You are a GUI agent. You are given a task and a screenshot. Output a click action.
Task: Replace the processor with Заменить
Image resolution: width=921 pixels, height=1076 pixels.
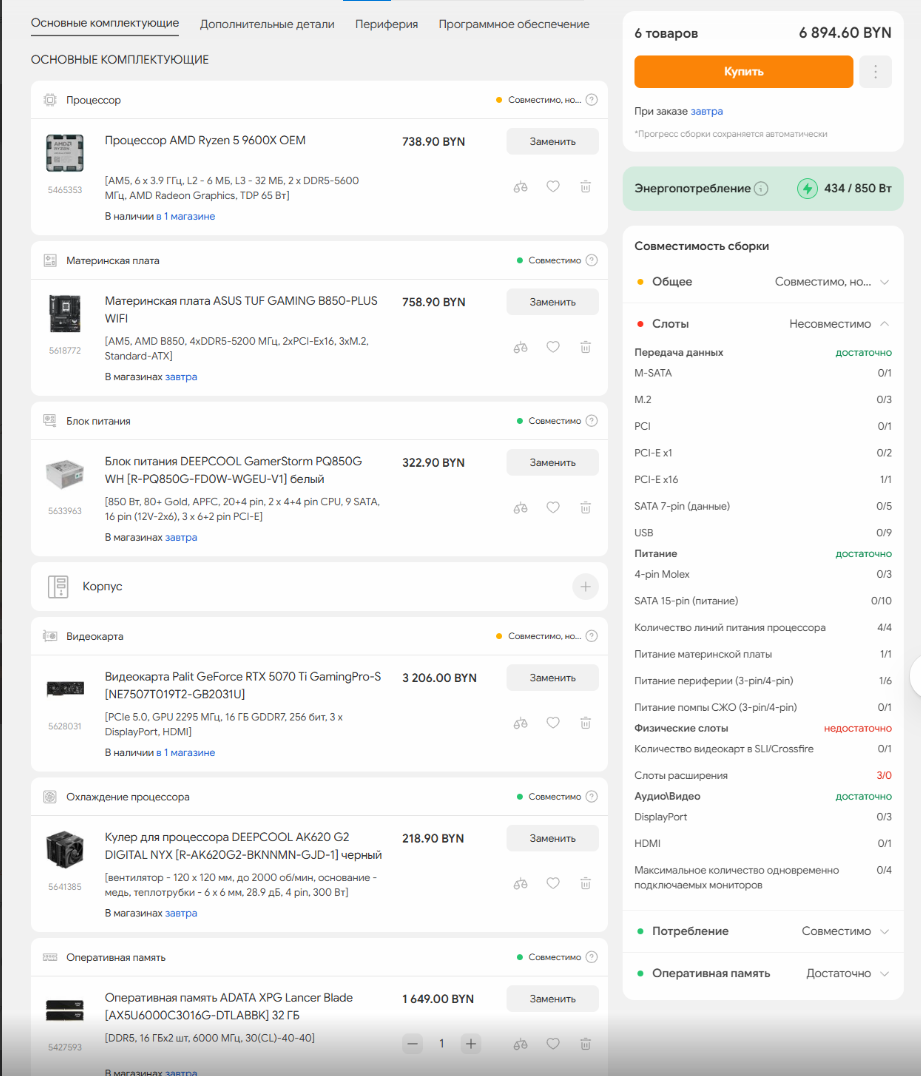point(552,141)
